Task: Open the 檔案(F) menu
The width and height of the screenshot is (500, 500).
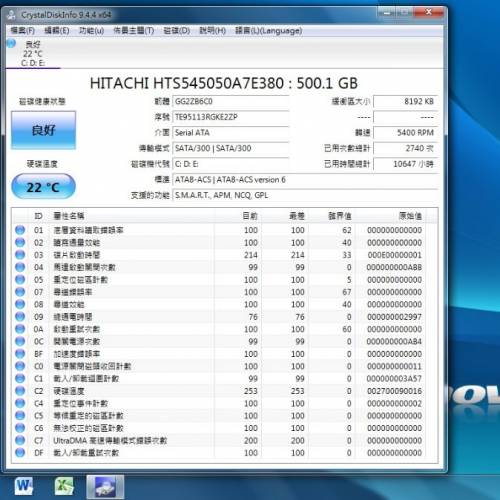Action: pyautogui.click(x=22, y=31)
